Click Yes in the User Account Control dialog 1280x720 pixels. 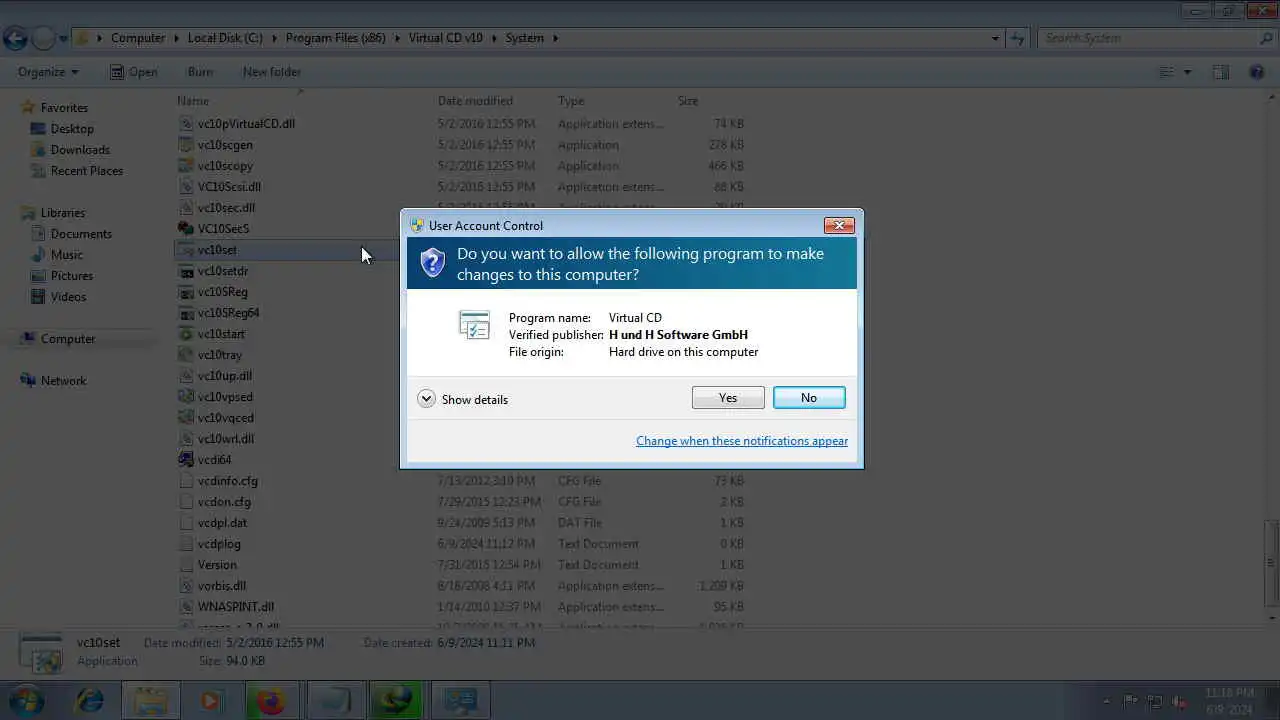[x=728, y=398]
